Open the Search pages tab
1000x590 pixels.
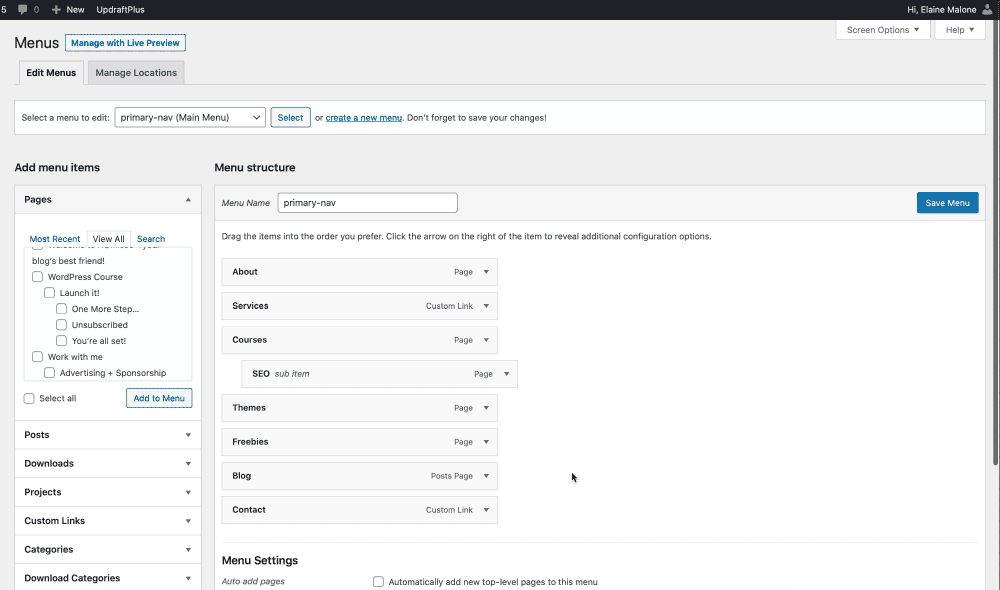click(151, 239)
